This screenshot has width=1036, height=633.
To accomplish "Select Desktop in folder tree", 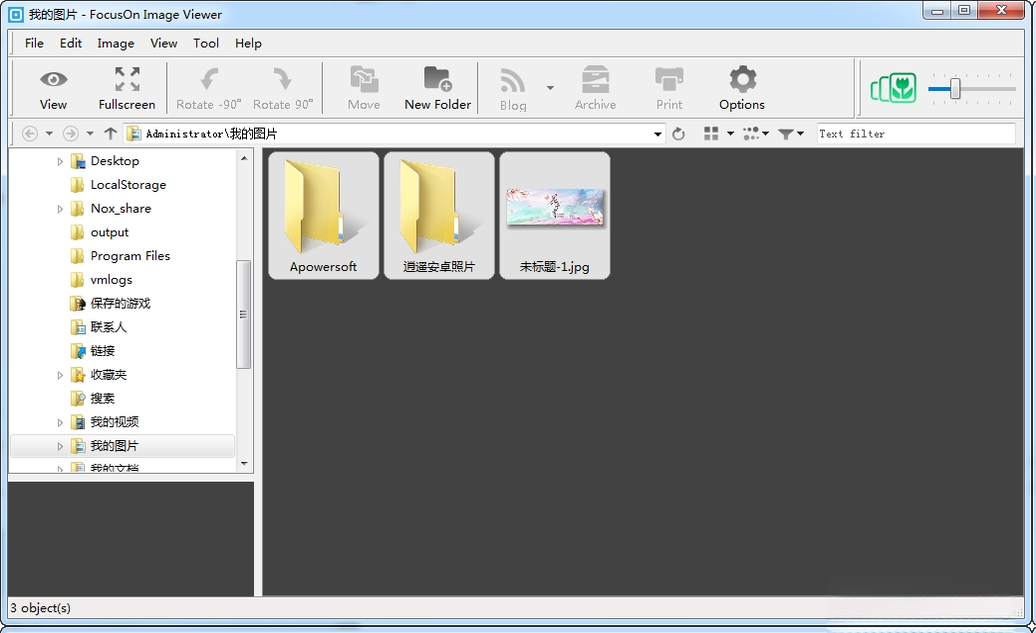I will click(114, 161).
